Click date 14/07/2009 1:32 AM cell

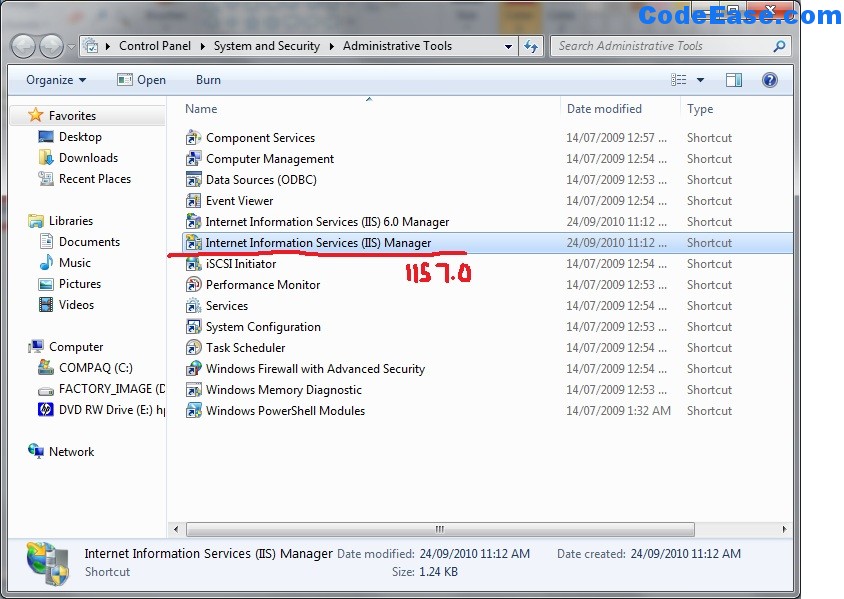pos(618,411)
